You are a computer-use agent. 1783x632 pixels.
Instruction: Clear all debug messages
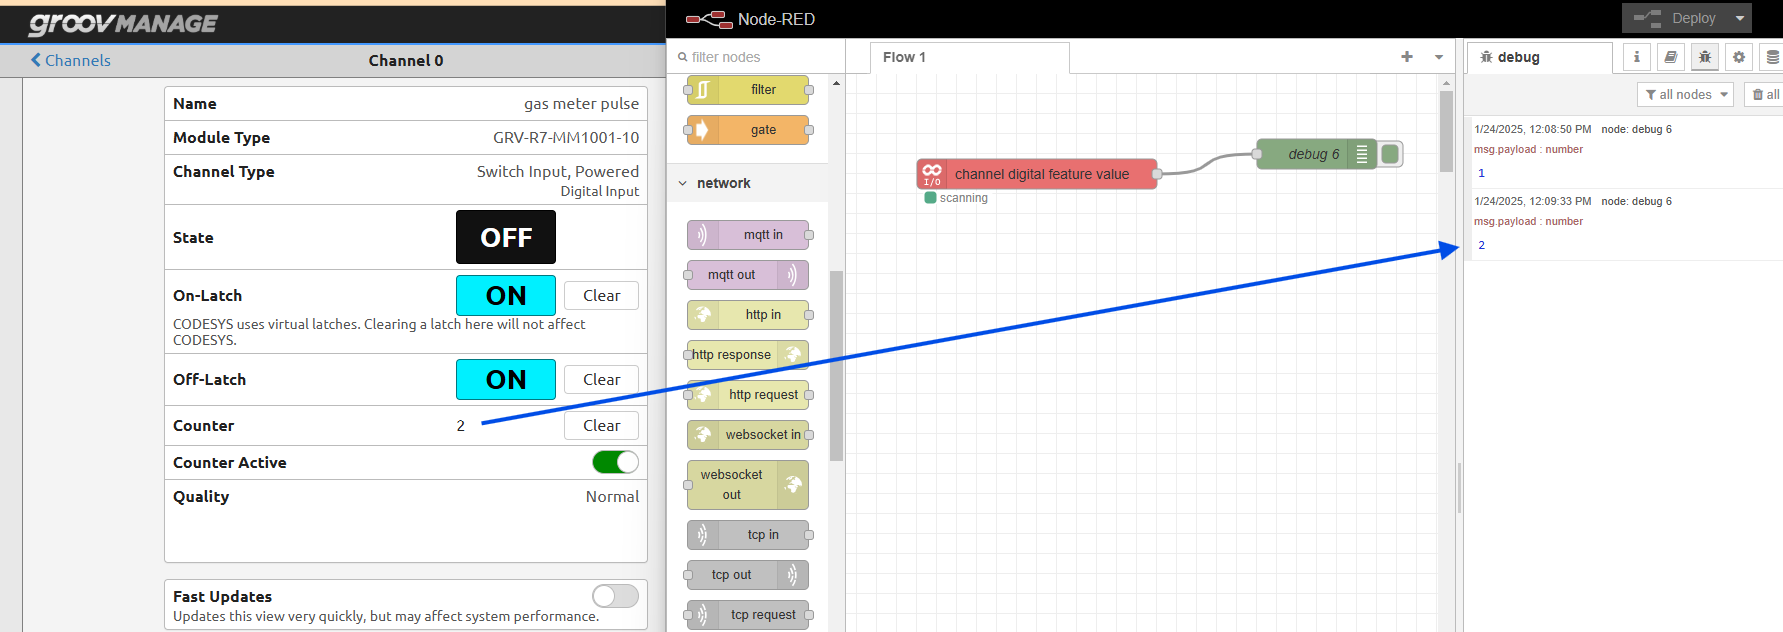(1765, 94)
